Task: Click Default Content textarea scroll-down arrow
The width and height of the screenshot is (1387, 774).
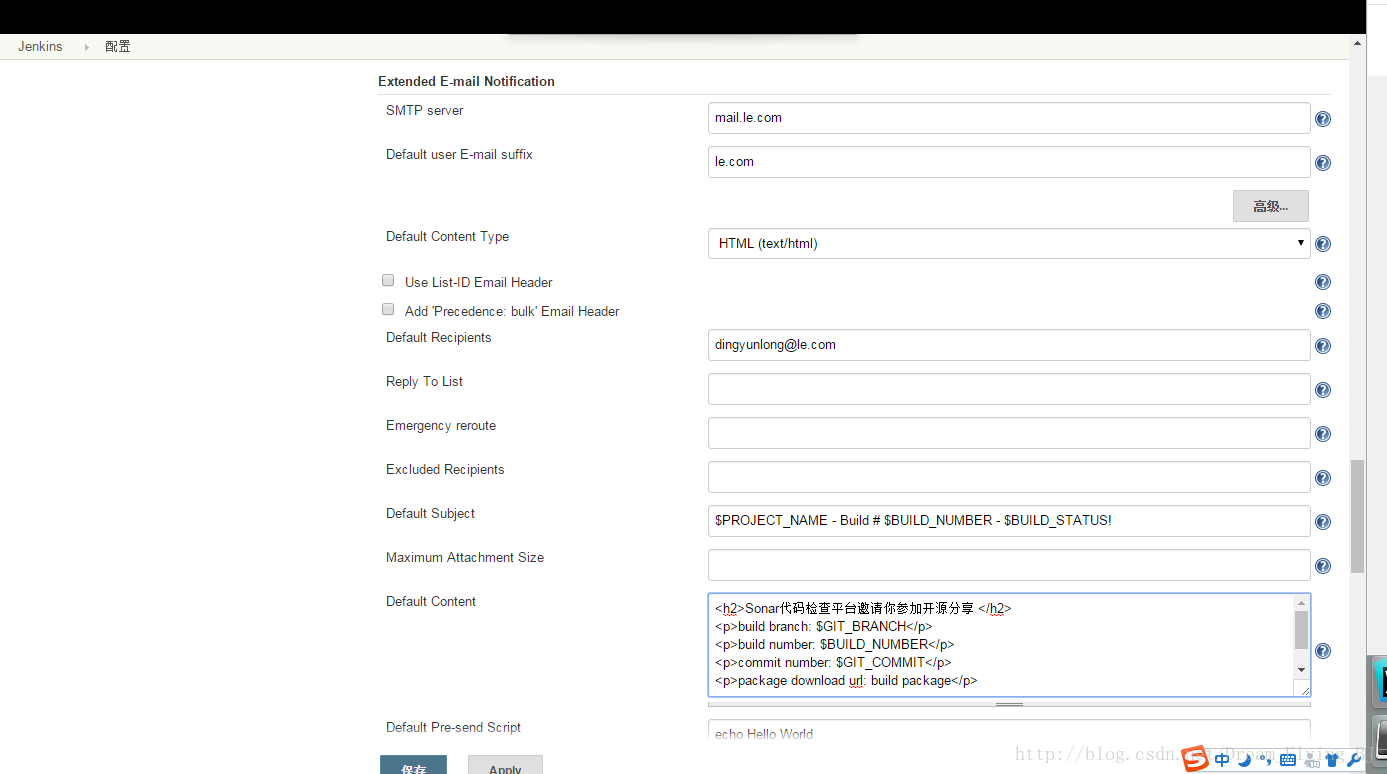Action: point(1301,669)
